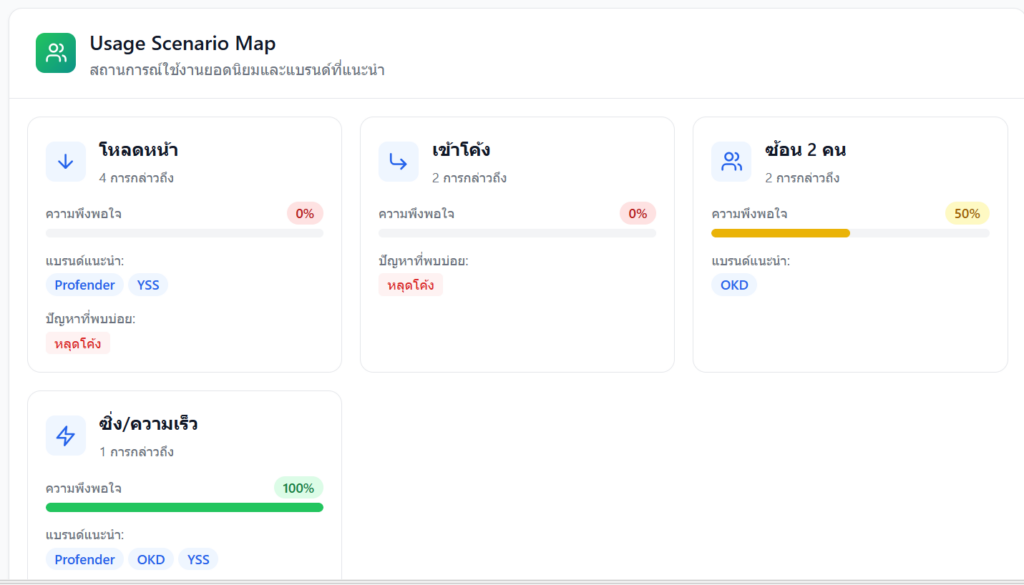Select the Profender tag in ซิ่ง/ความเร็ว card

pyautogui.click(x=85, y=559)
